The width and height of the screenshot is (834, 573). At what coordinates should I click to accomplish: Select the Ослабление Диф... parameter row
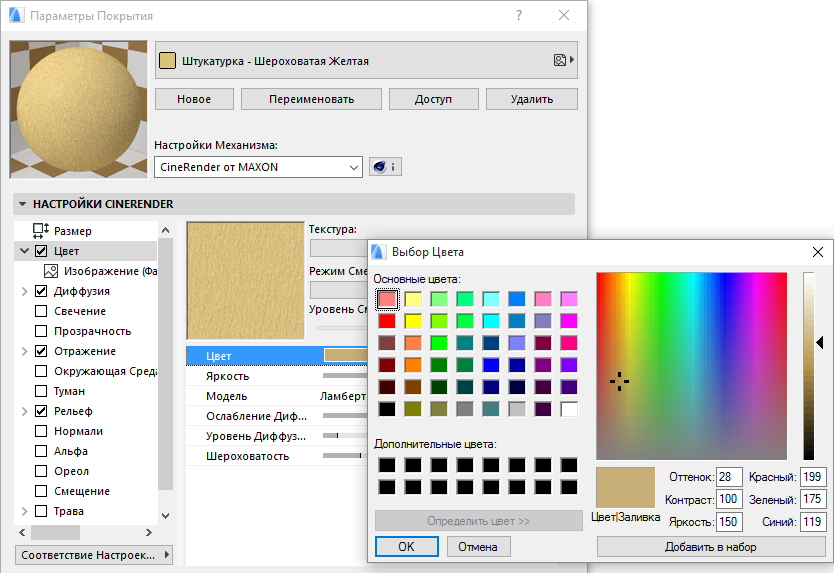[x=277, y=416]
